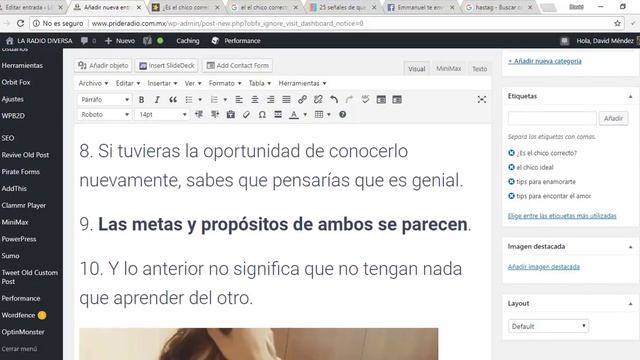Toggle distraction-free fullscreen editor
Viewport: 640px width, 360px height.
[482, 100]
